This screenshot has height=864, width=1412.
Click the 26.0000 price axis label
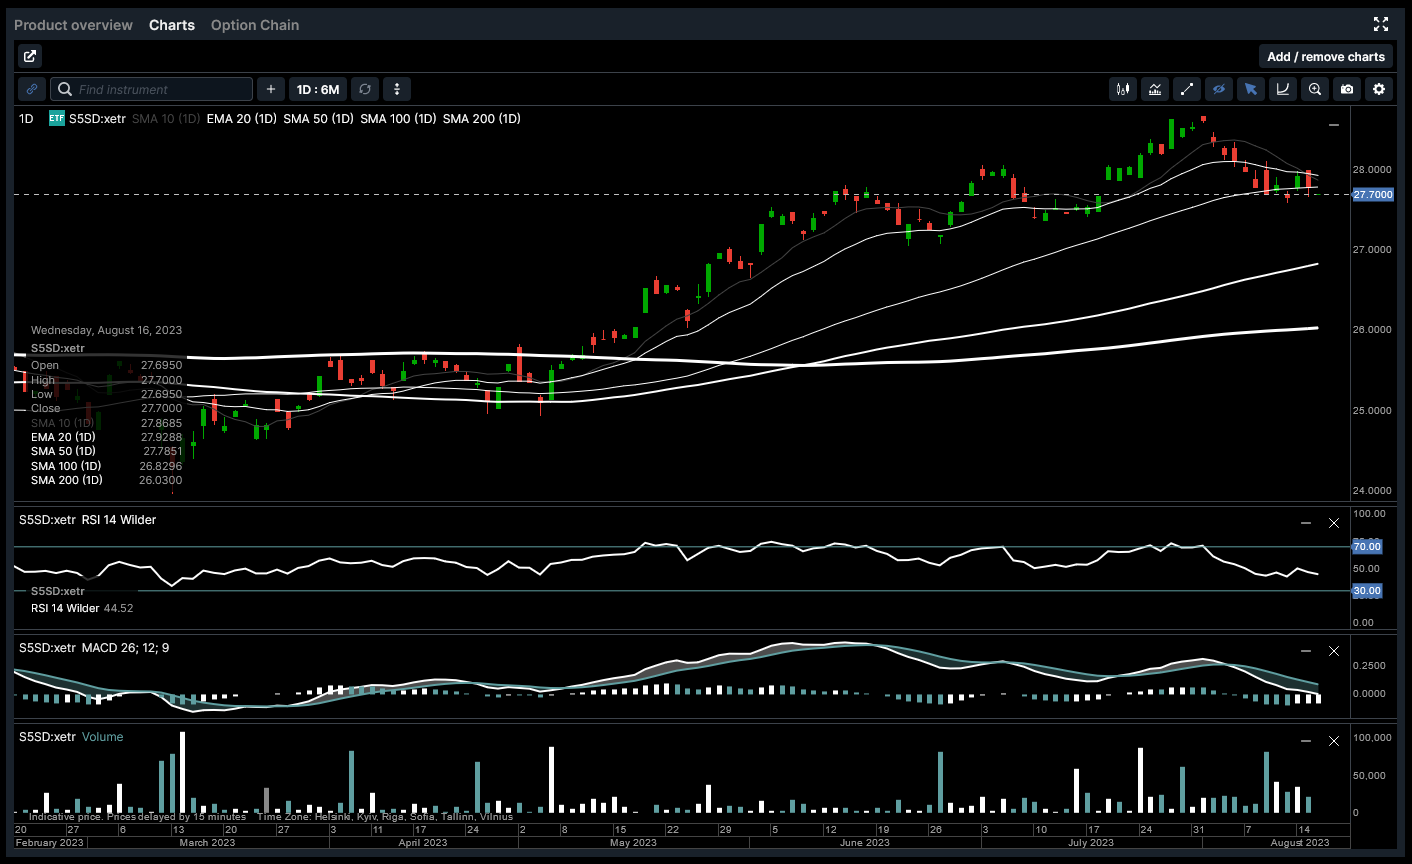[x=1372, y=330]
